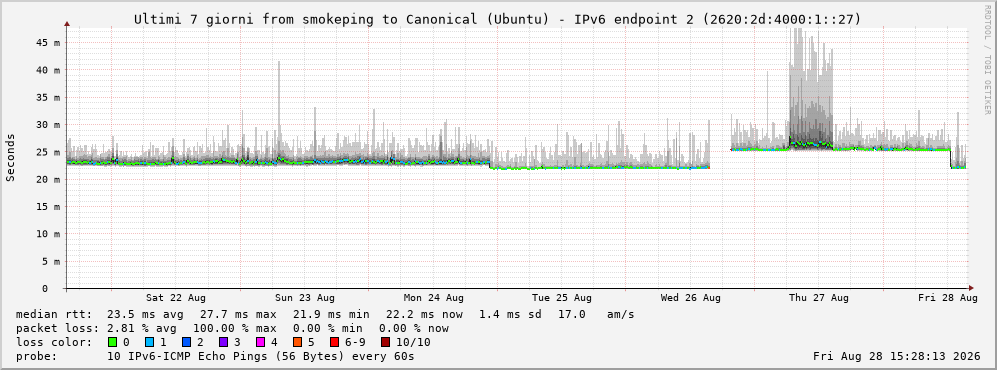Click the red 6-9 loss swatch
Screen dimensions: 997x370
tap(333, 343)
